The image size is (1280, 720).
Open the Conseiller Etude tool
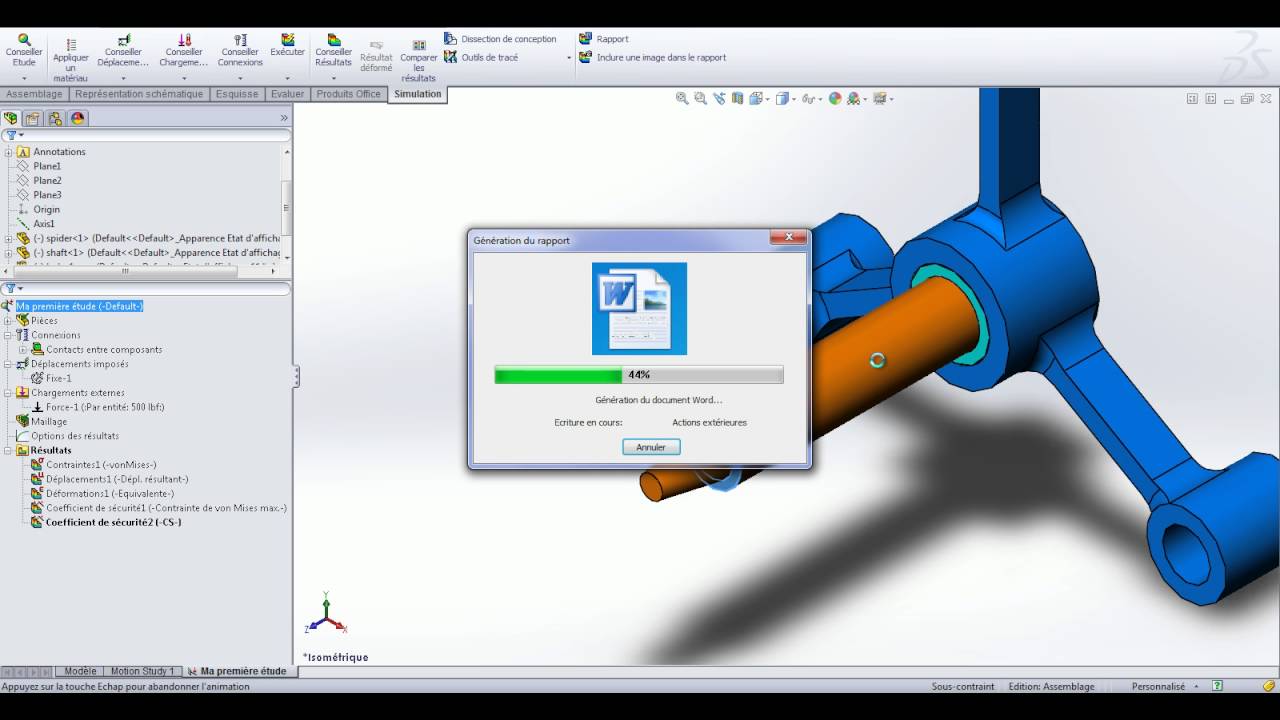pos(24,49)
